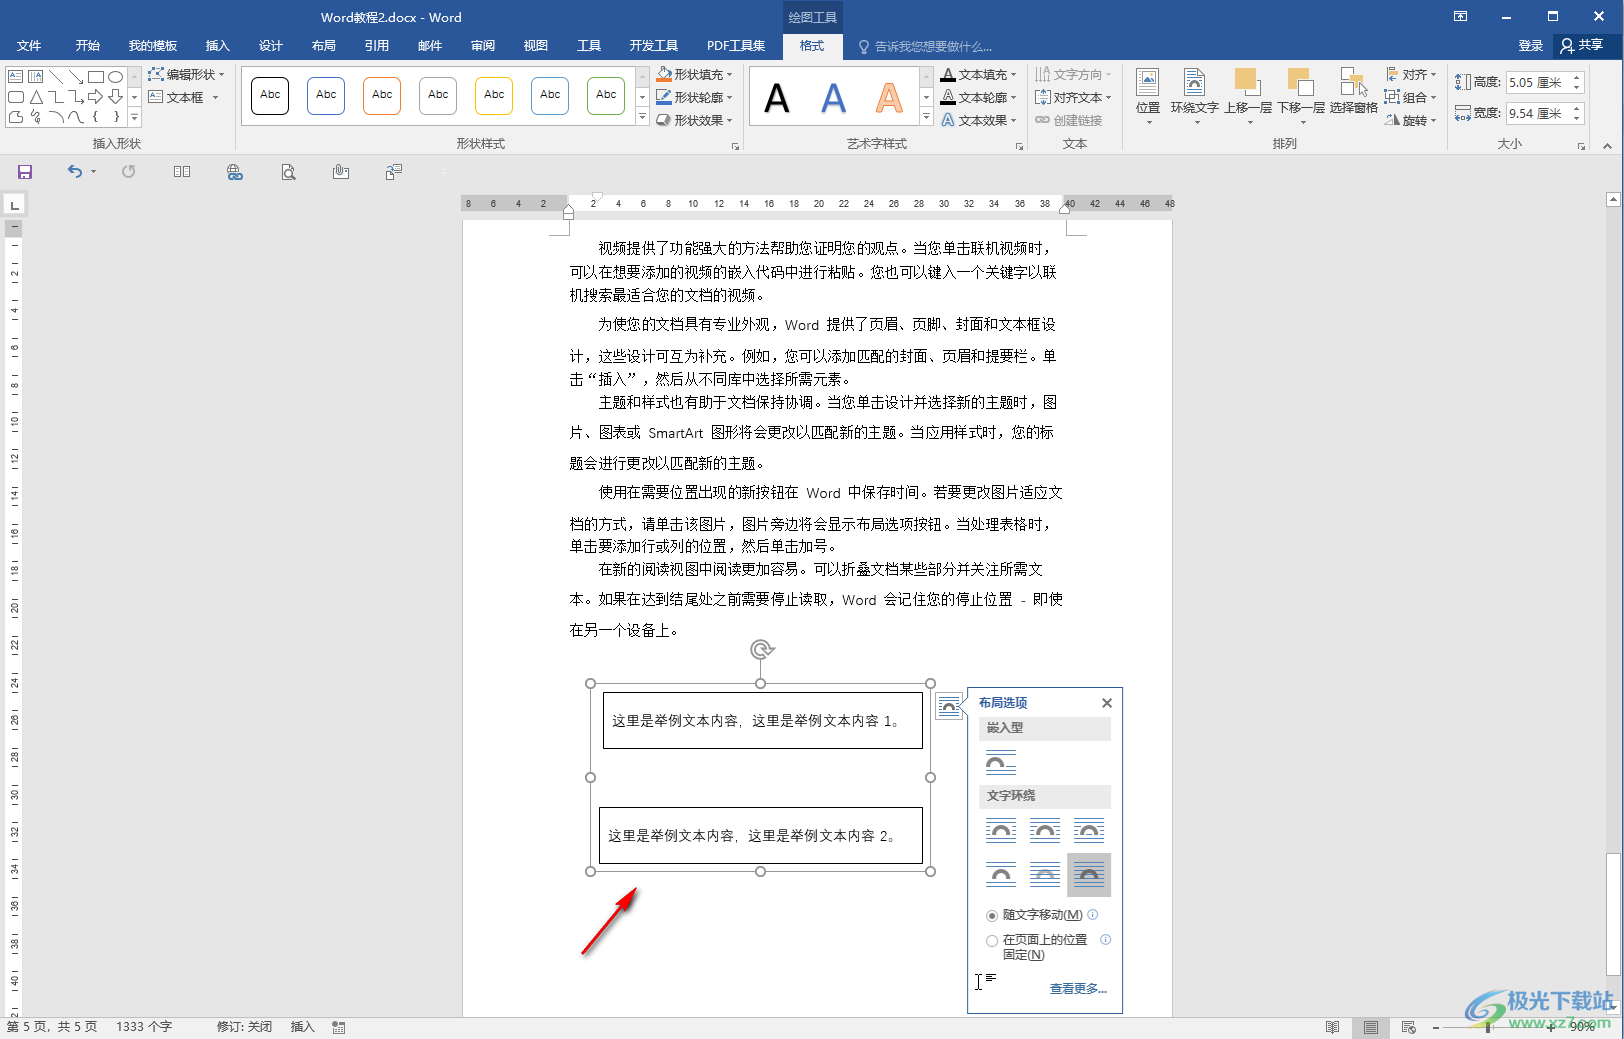The width and height of the screenshot is (1624, 1039).
Task: Click the 共享 share button
Action: point(1582,46)
